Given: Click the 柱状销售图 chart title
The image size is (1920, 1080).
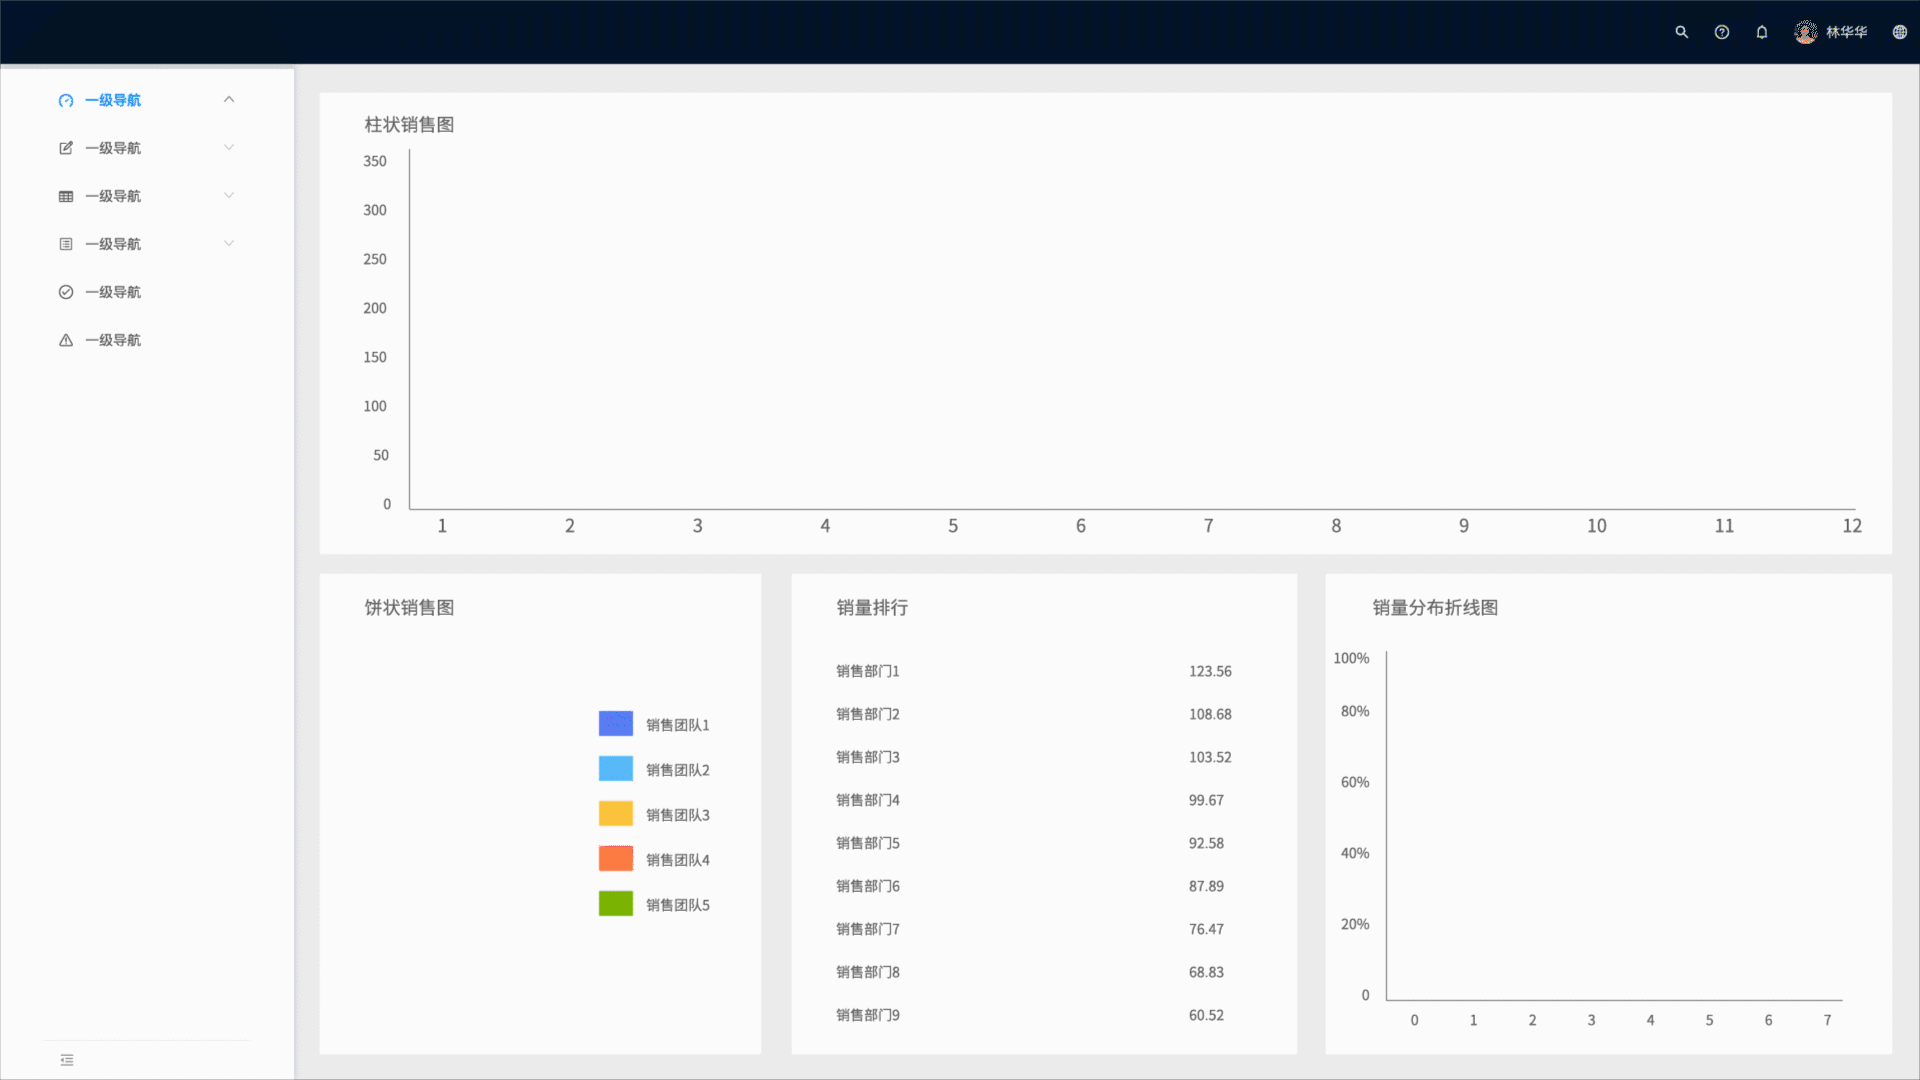Looking at the screenshot, I should pos(410,125).
